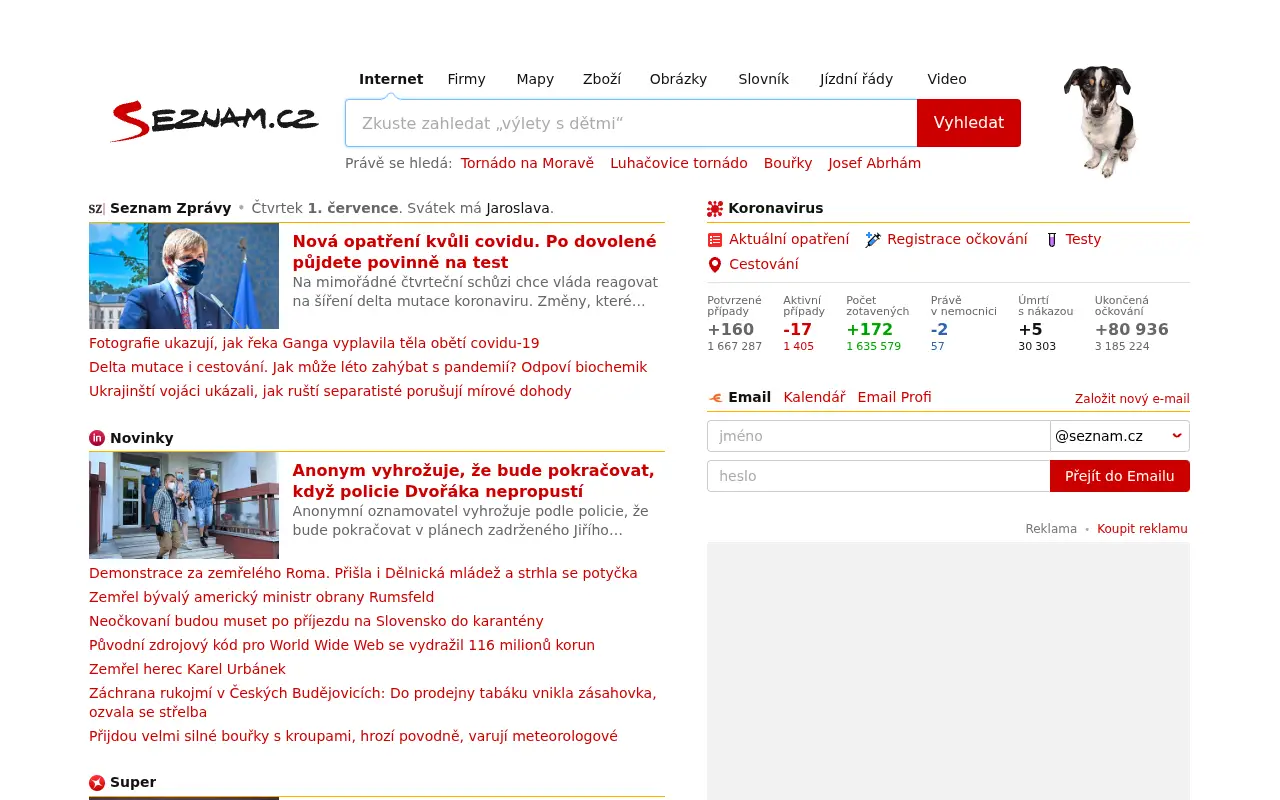Click the jméno email username field
The image size is (1280, 800).
(x=879, y=436)
